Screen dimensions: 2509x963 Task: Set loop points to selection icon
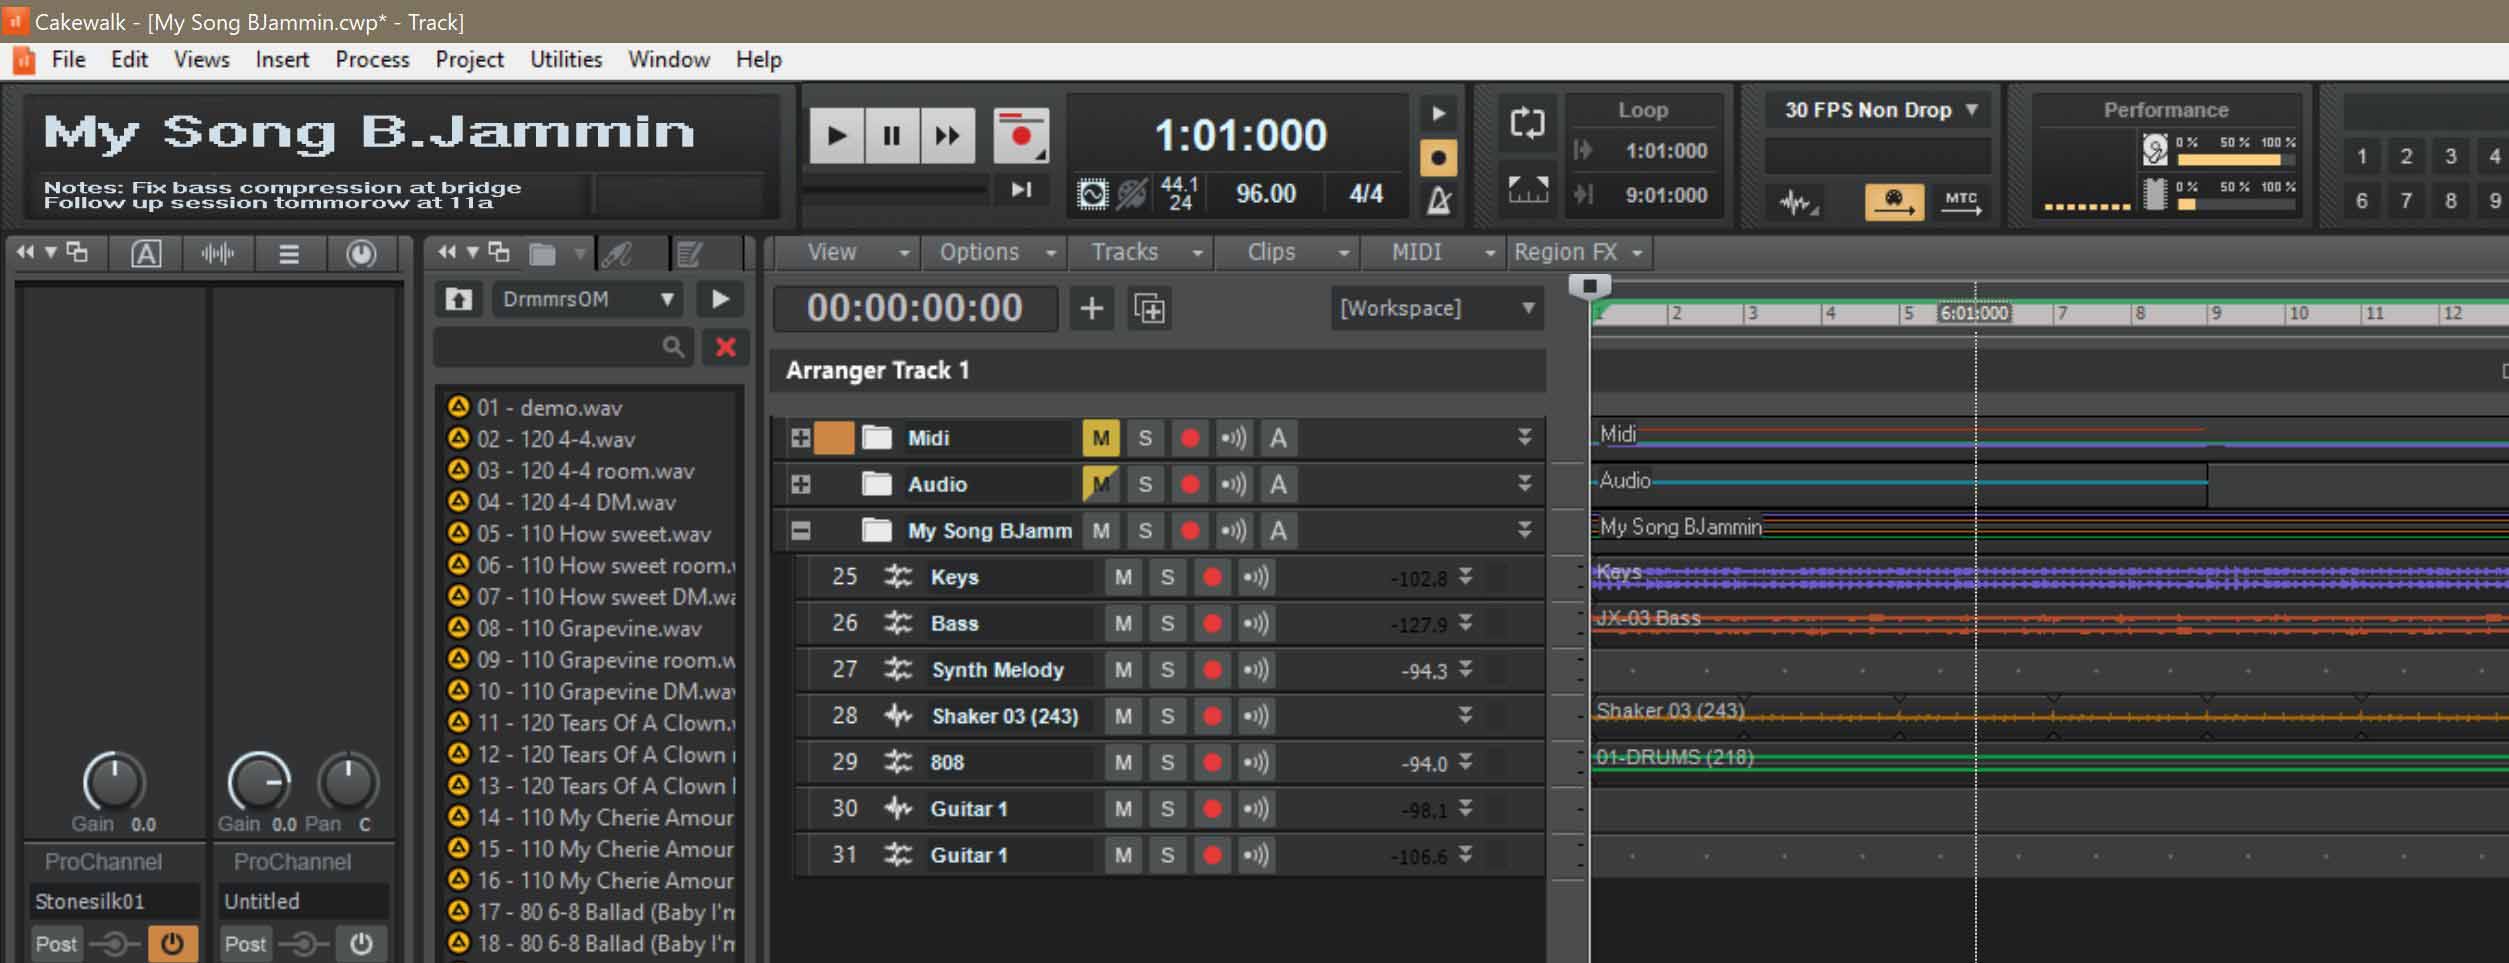[x=1527, y=189]
